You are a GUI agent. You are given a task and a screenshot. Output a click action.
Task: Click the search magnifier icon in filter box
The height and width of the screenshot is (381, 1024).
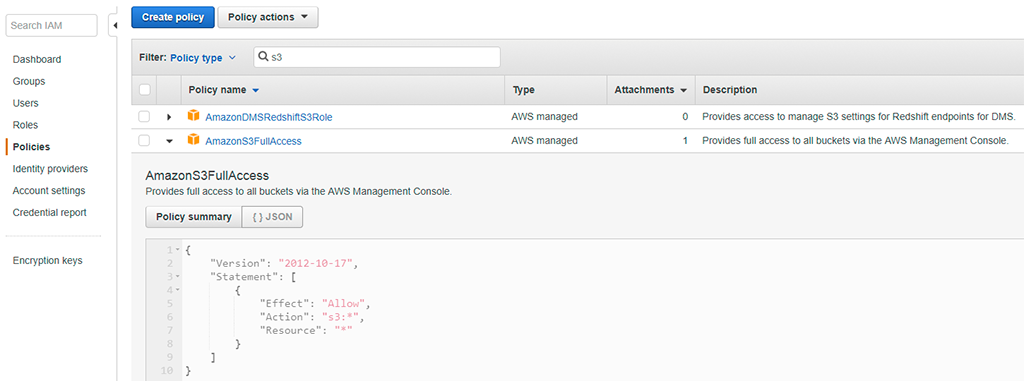tap(264, 57)
